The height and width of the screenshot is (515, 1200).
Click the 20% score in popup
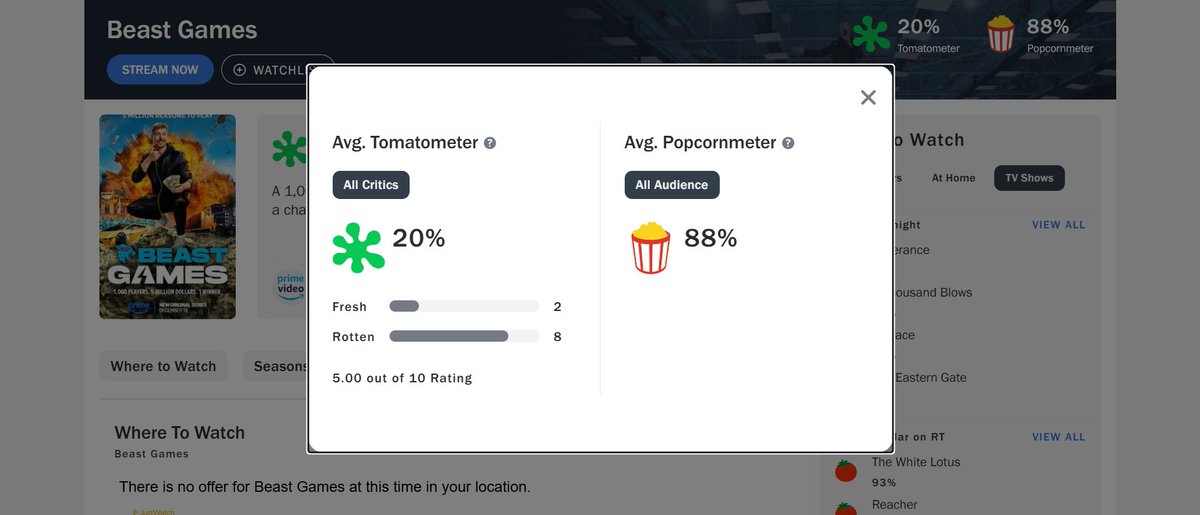point(419,238)
